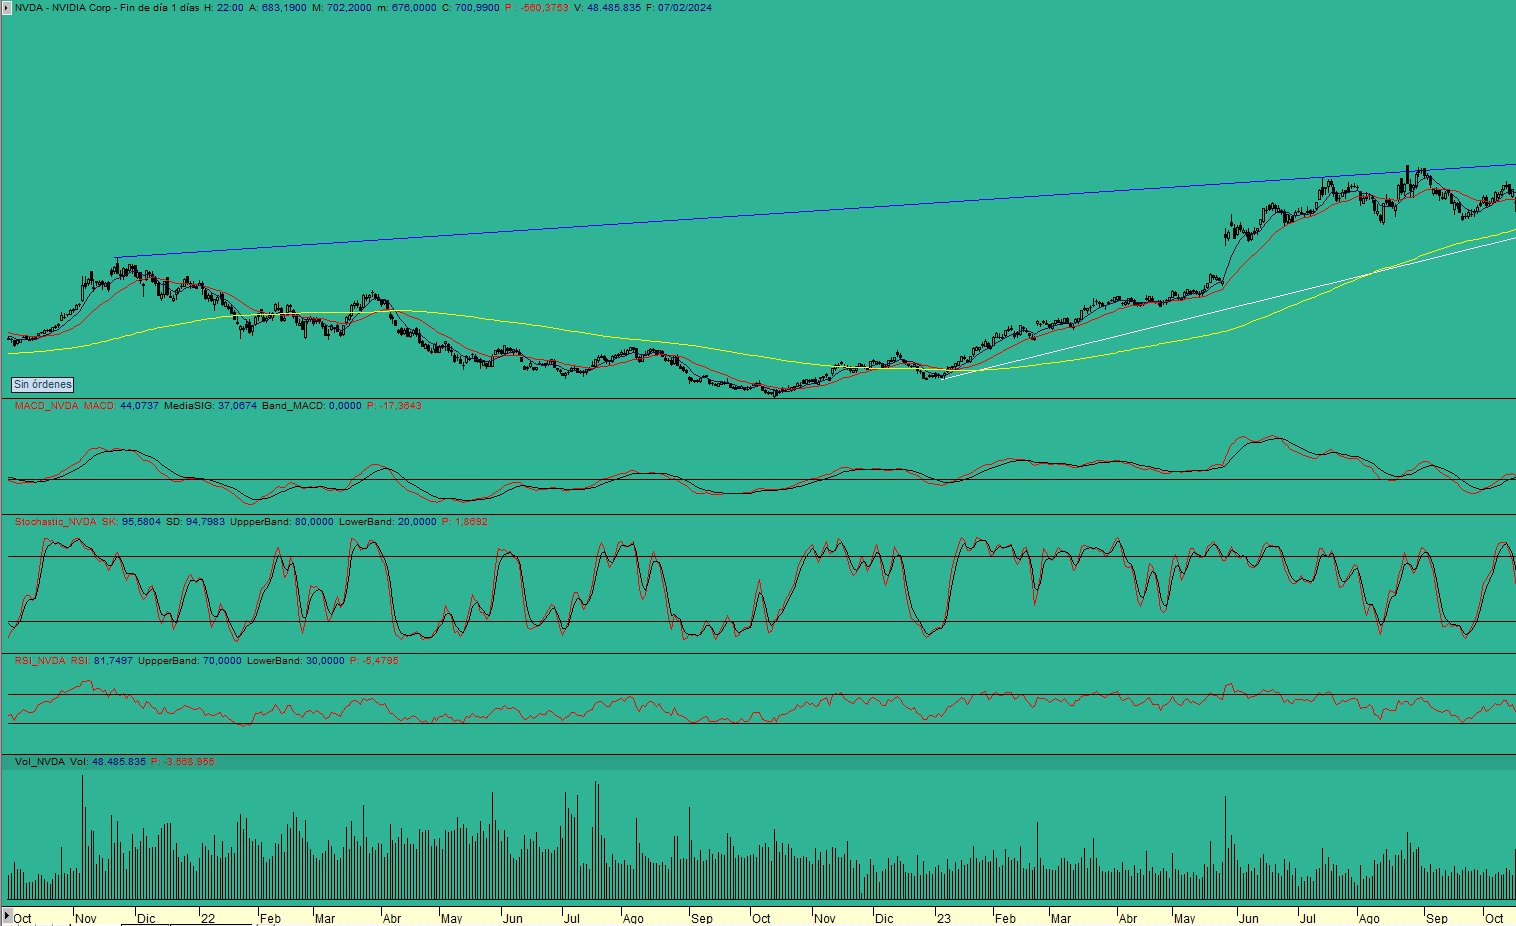1516x926 pixels.
Task: Click the 'LowerBand: 30,0000' RSI value
Action: (296, 661)
